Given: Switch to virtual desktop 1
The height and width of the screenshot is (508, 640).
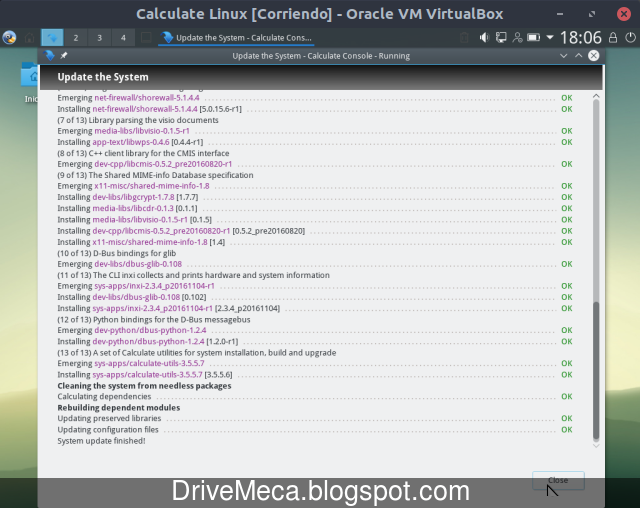Looking at the screenshot, I should click(52, 38).
